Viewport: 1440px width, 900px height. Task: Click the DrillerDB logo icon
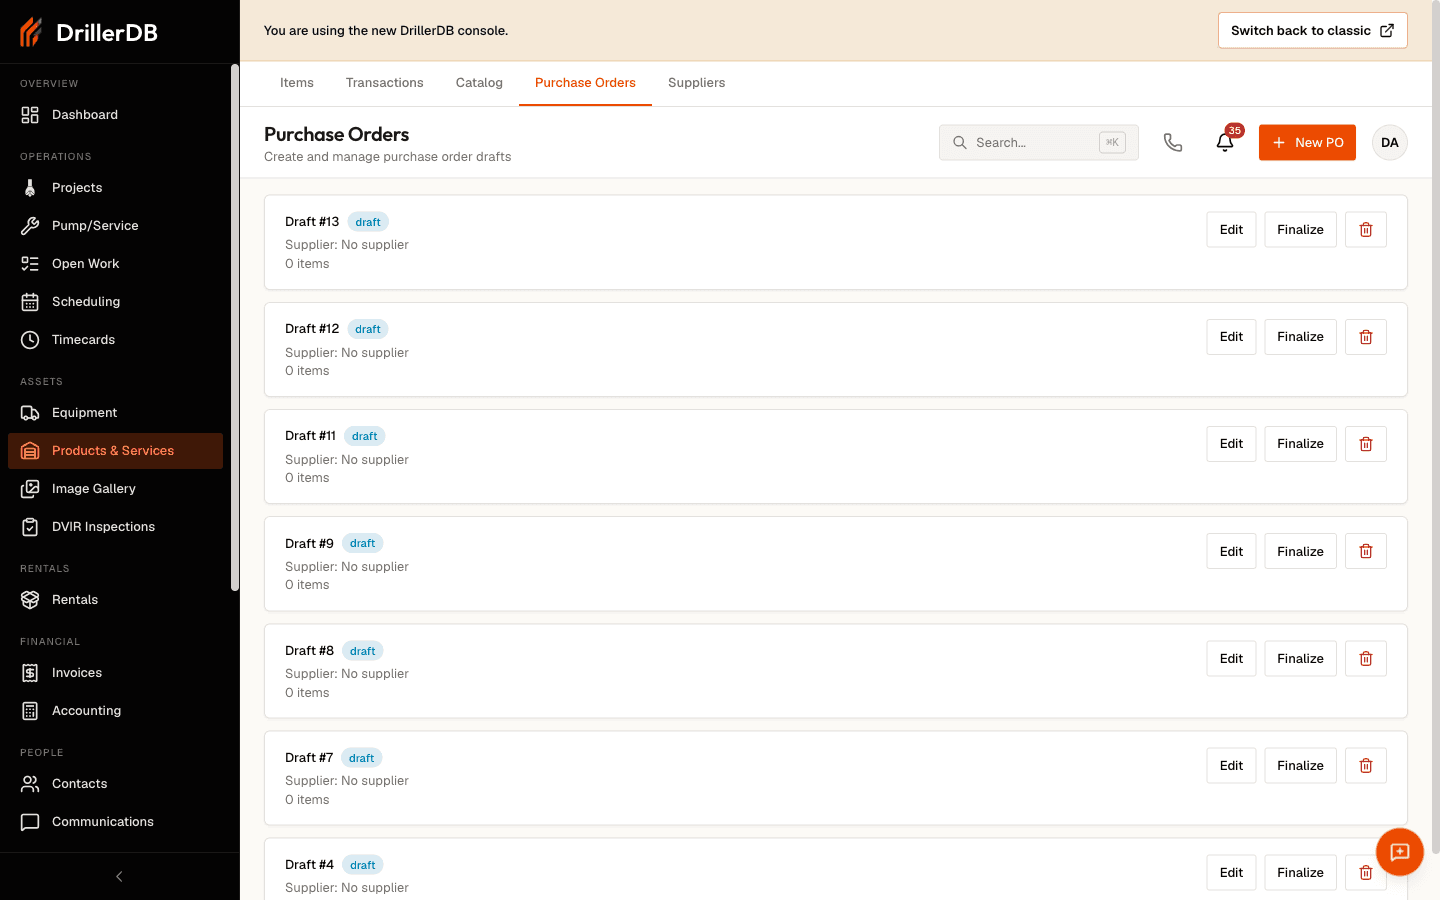click(31, 32)
